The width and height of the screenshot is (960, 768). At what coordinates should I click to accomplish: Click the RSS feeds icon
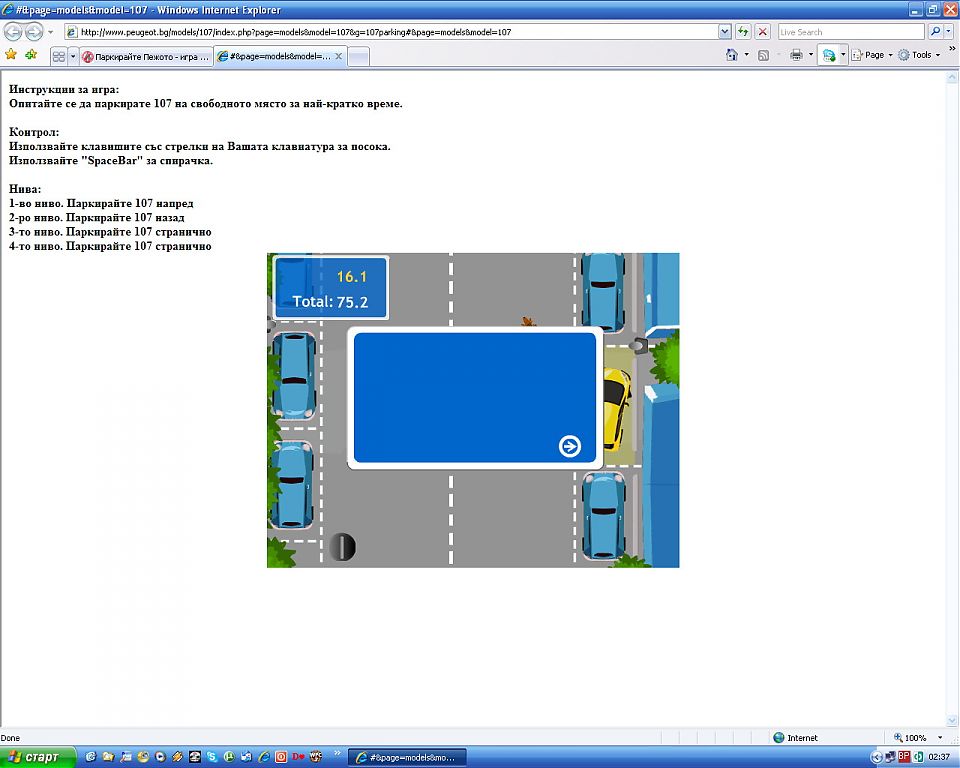(763, 55)
